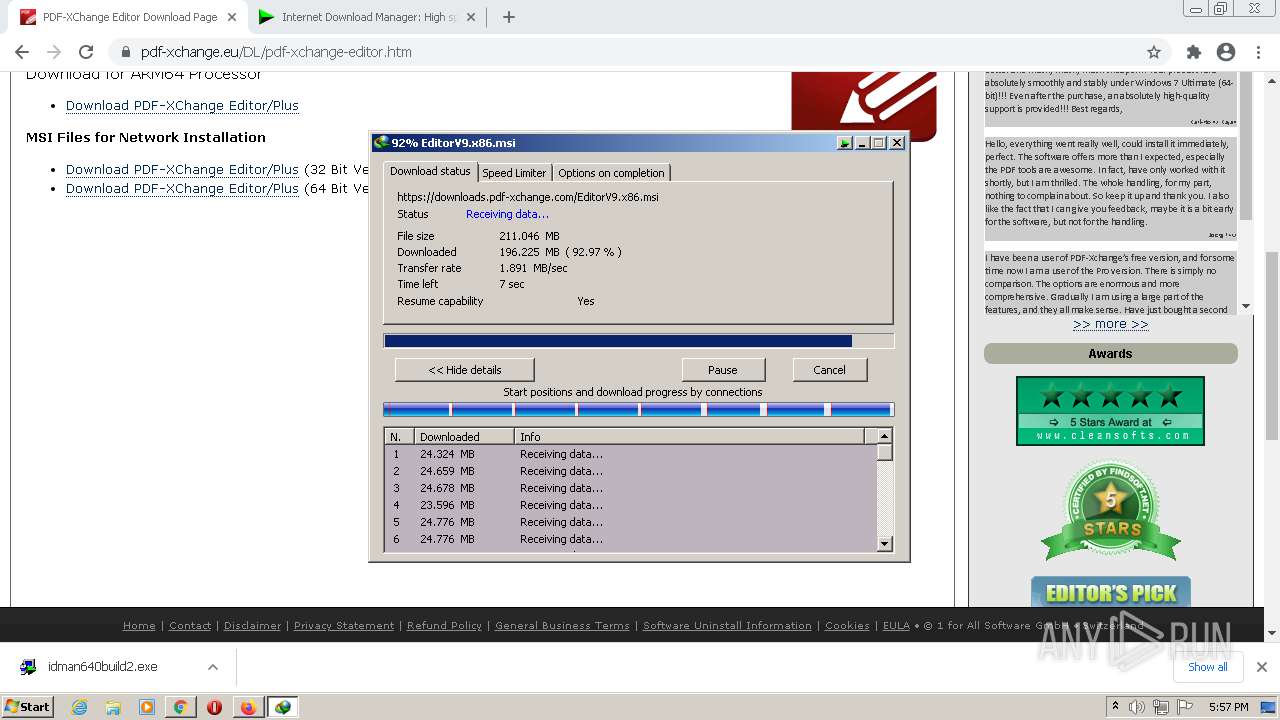Open the browser extensions puzzle icon

pyautogui.click(x=1193, y=52)
